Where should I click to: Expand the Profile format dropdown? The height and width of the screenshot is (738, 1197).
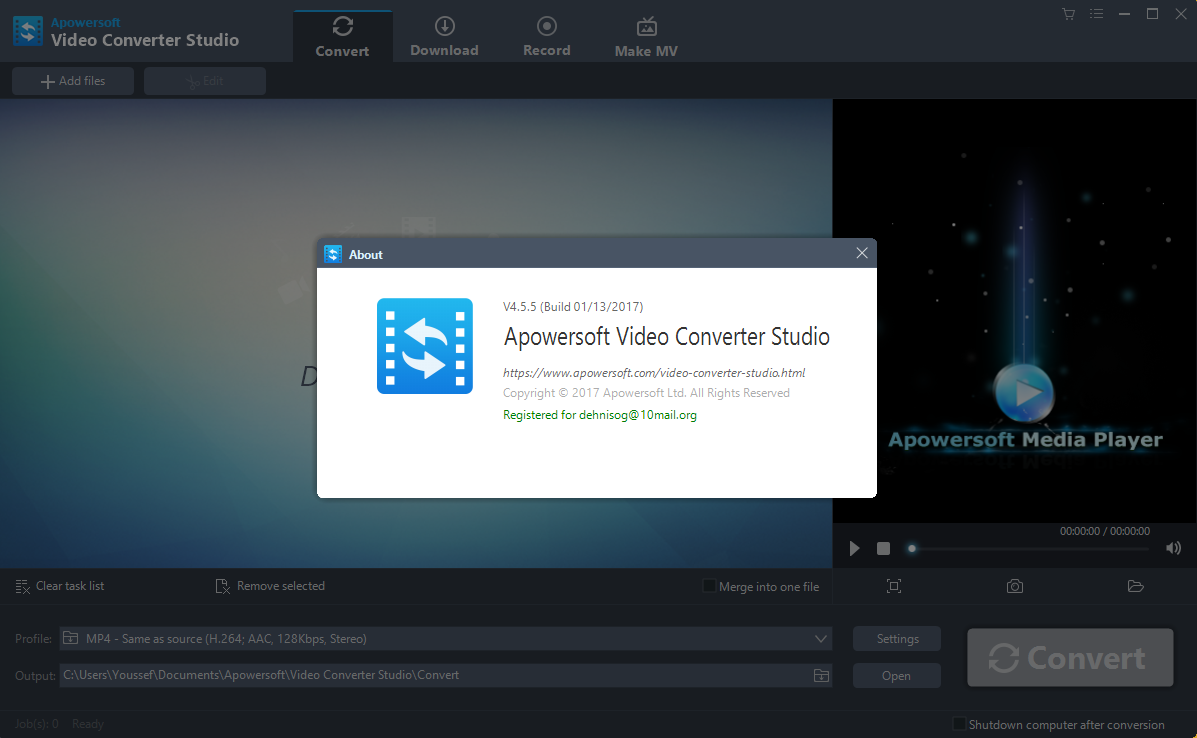[x=821, y=639]
